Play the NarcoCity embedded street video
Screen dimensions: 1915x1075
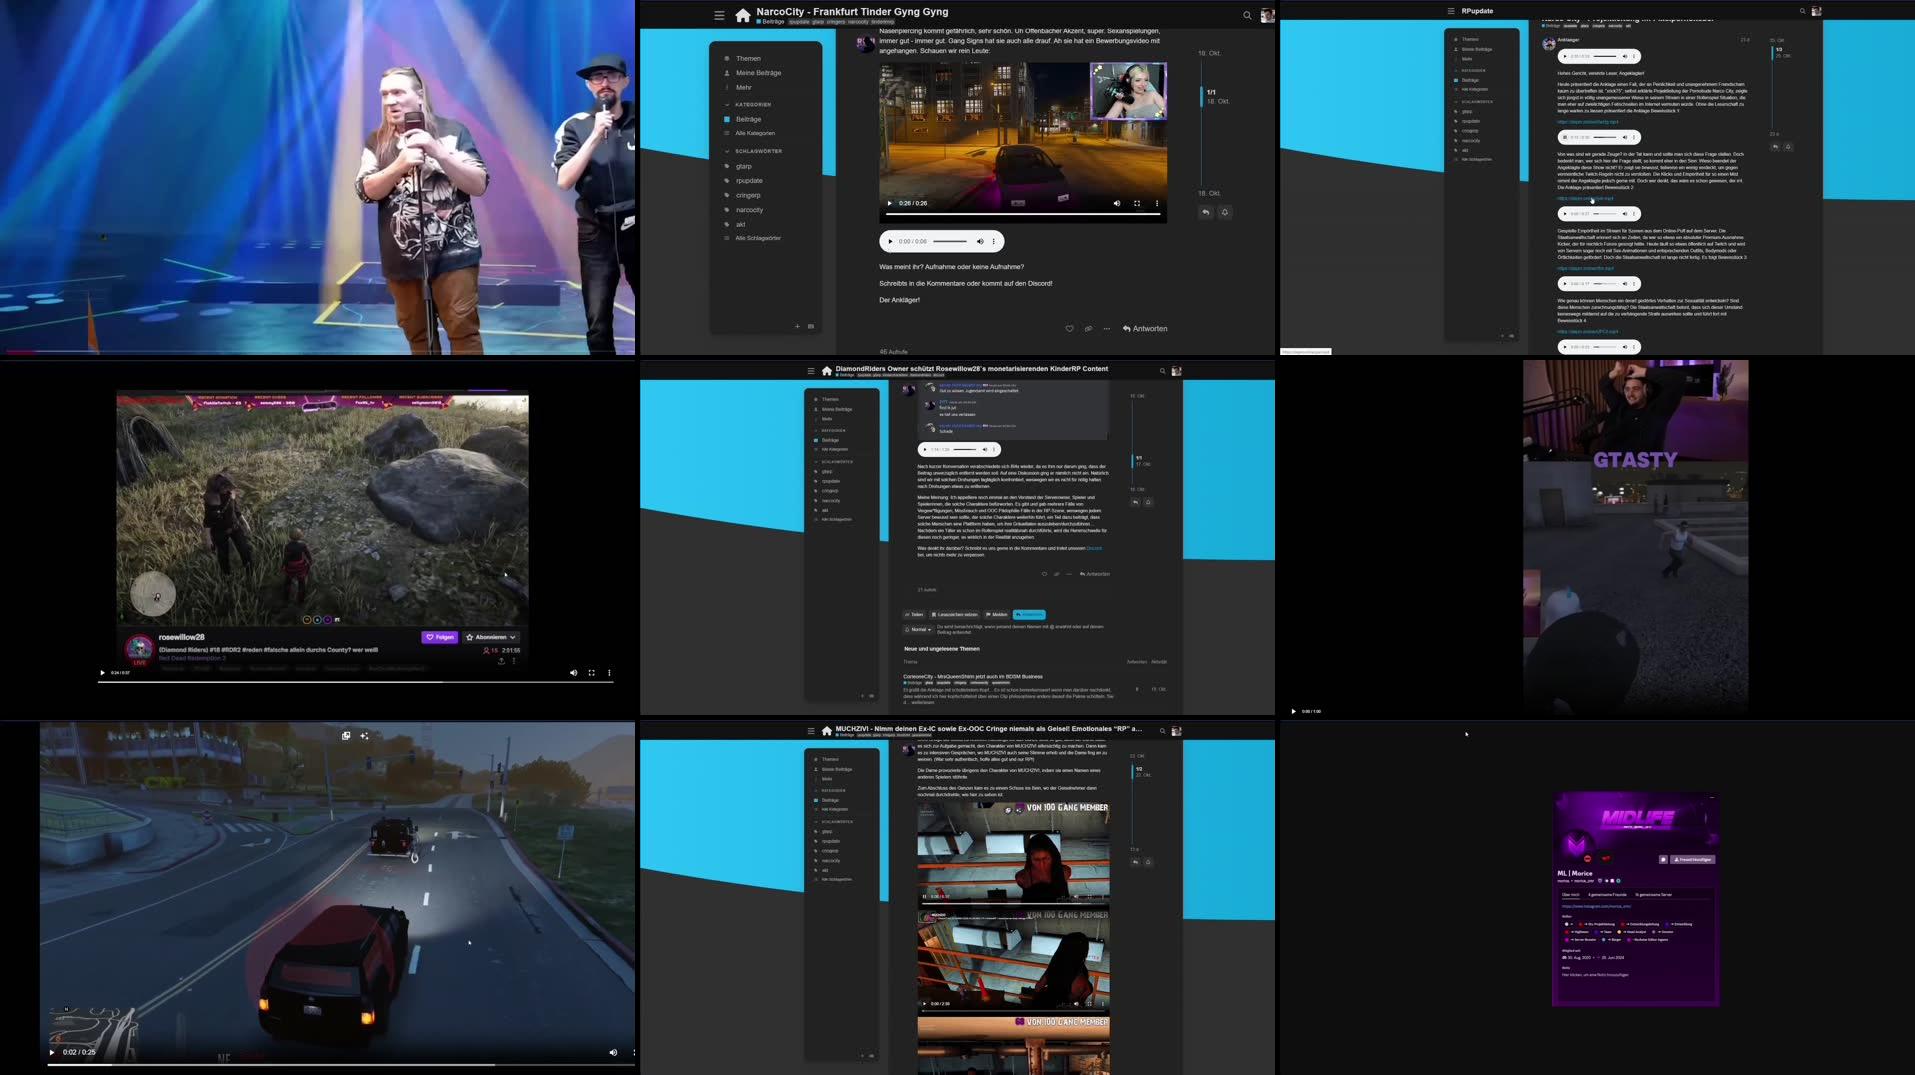click(x=890, y=203)
